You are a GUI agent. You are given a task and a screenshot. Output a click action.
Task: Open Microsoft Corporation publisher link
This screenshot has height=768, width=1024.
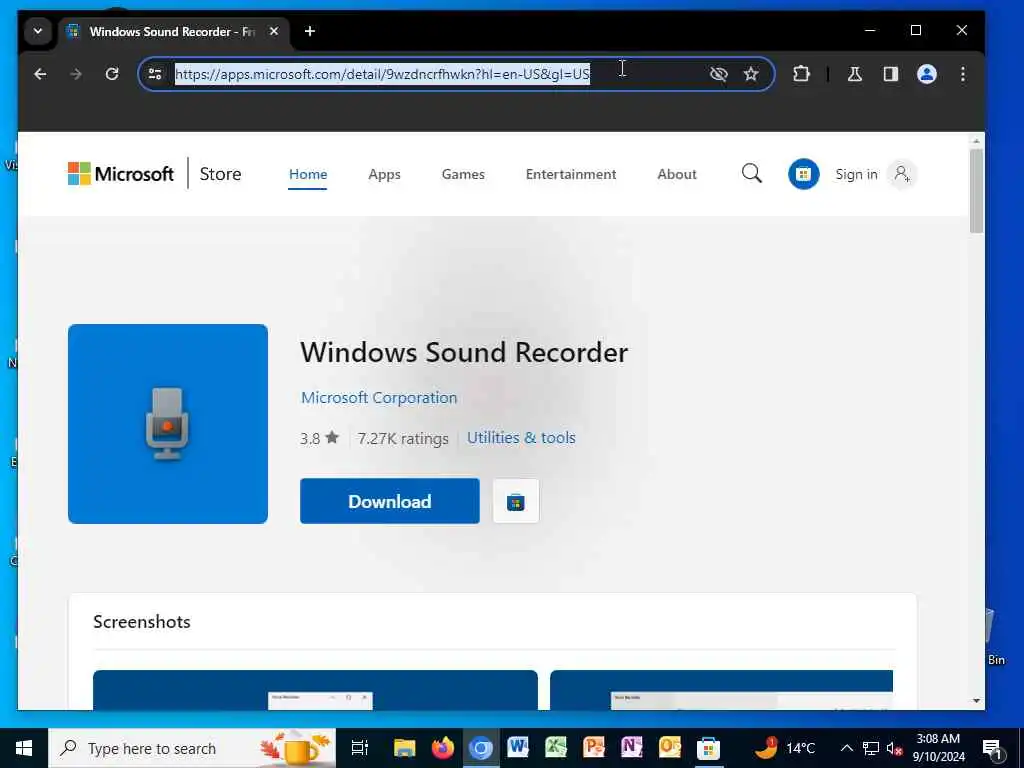point(379,398)
